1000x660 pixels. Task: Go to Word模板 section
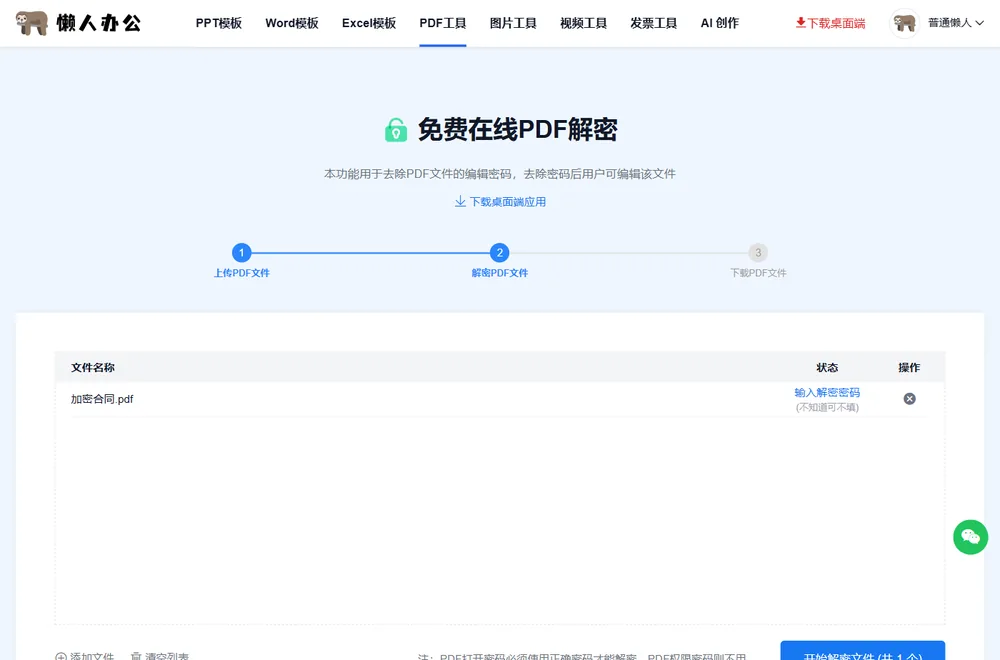tap(291, 23)
